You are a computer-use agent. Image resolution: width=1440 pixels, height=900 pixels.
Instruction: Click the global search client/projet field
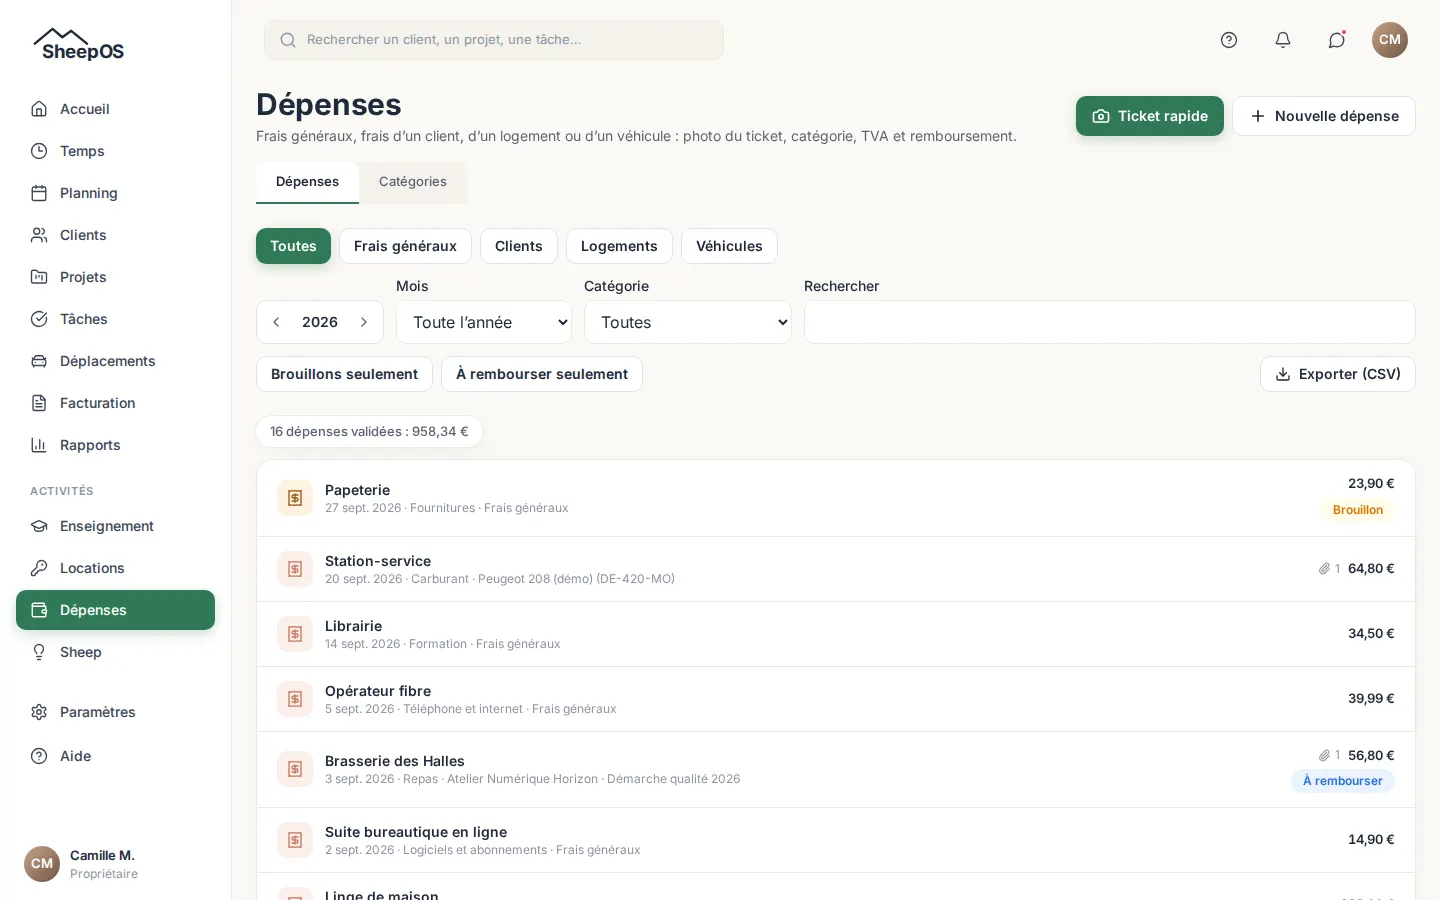(494, 40)
